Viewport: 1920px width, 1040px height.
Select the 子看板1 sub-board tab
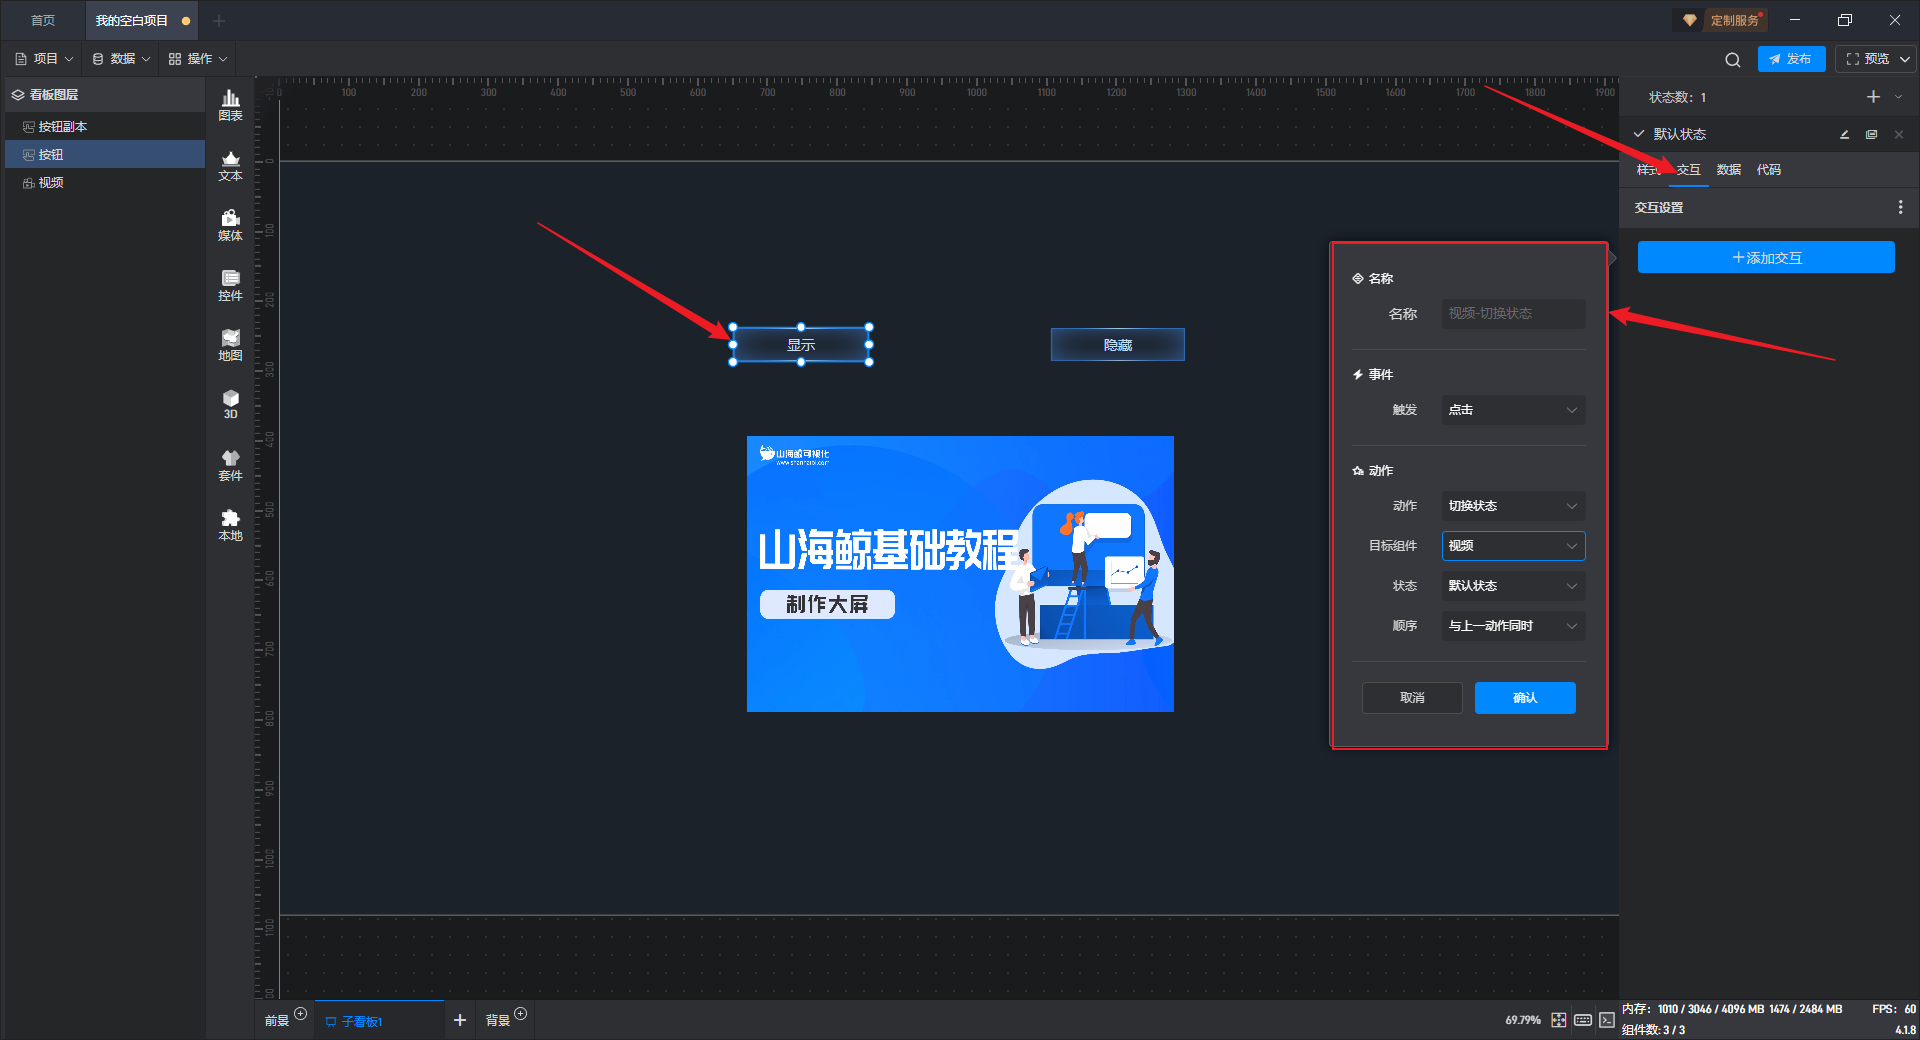(378, 1021)
